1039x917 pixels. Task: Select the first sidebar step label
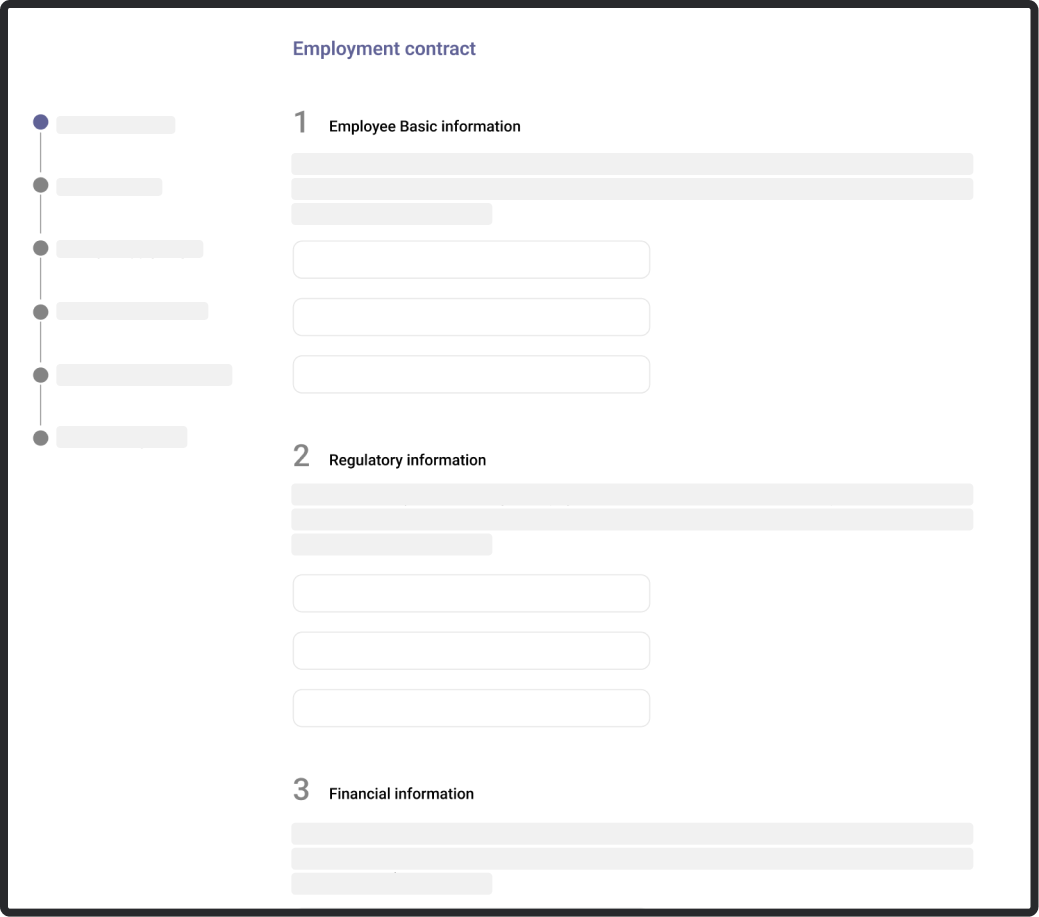tap(116, 124)
